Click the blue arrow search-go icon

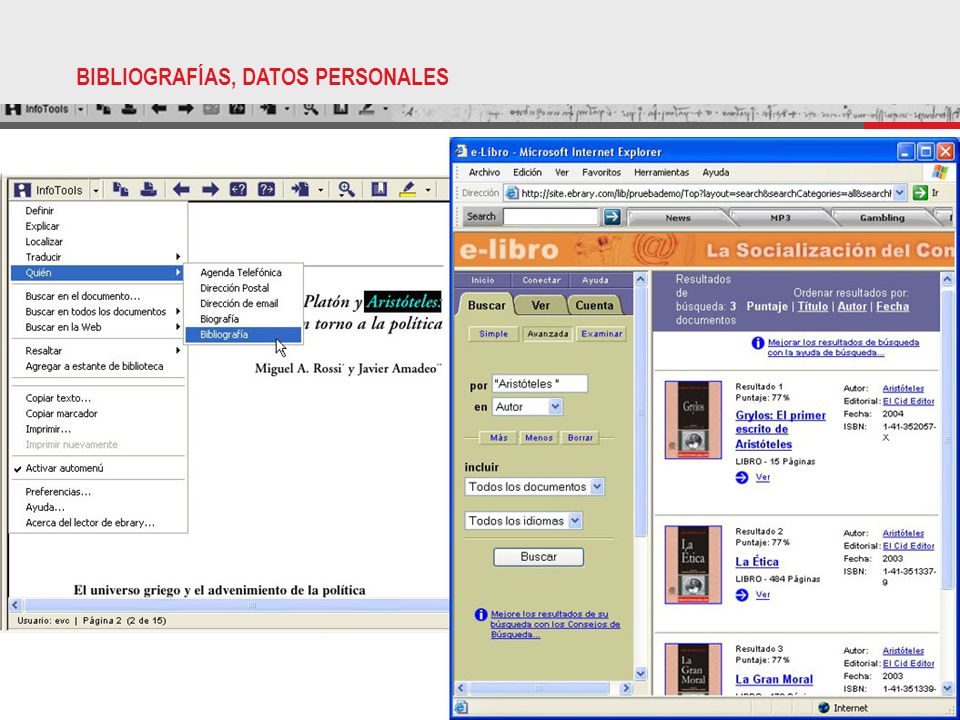click(612, 217)
